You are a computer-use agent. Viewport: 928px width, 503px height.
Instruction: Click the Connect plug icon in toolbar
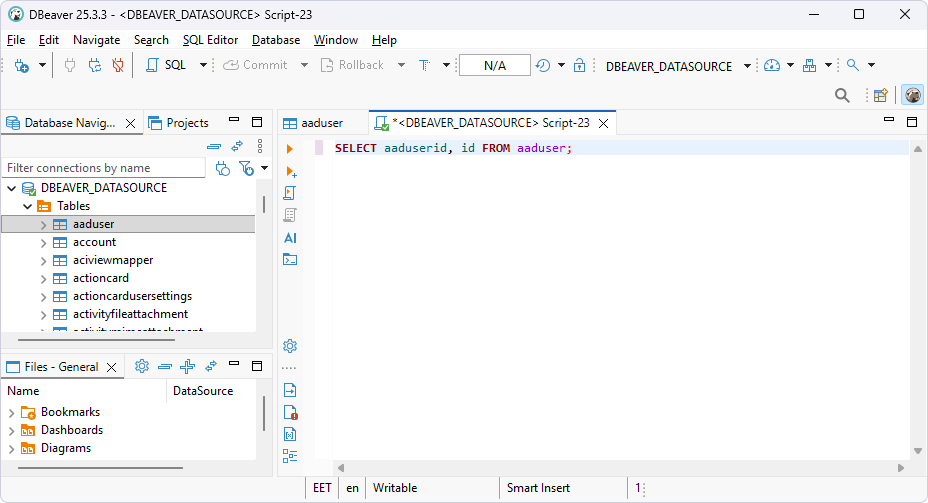click(70, 65)
